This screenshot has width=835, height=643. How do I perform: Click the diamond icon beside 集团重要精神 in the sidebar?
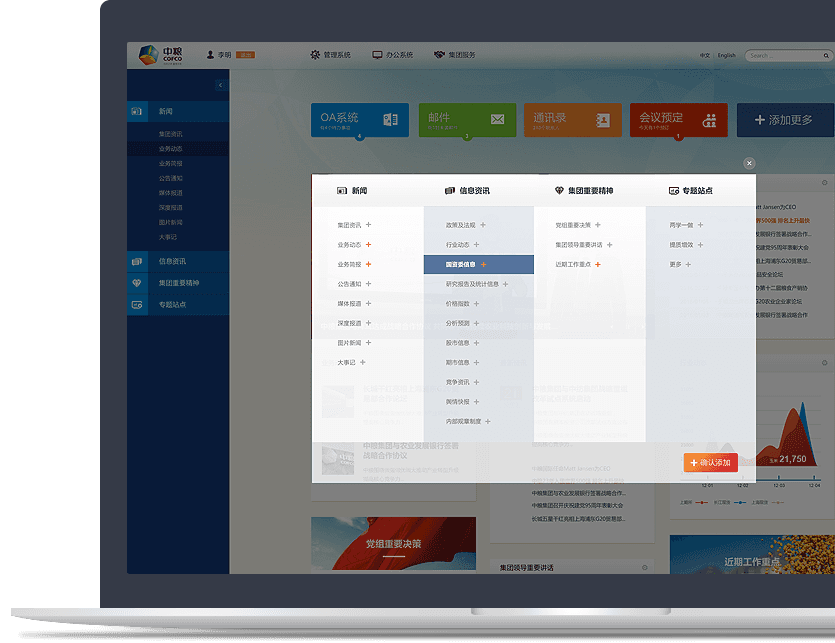pyautogui.click(x=137, y=283)
